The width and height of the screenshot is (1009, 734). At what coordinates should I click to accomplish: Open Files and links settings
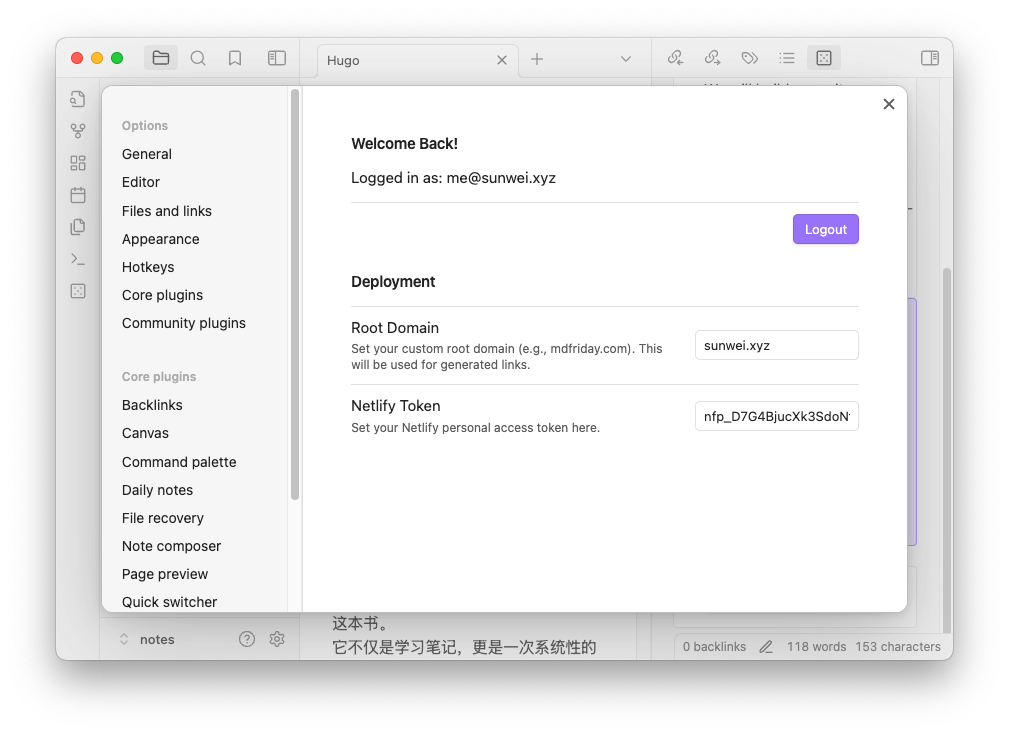click(x=167, y=211)
